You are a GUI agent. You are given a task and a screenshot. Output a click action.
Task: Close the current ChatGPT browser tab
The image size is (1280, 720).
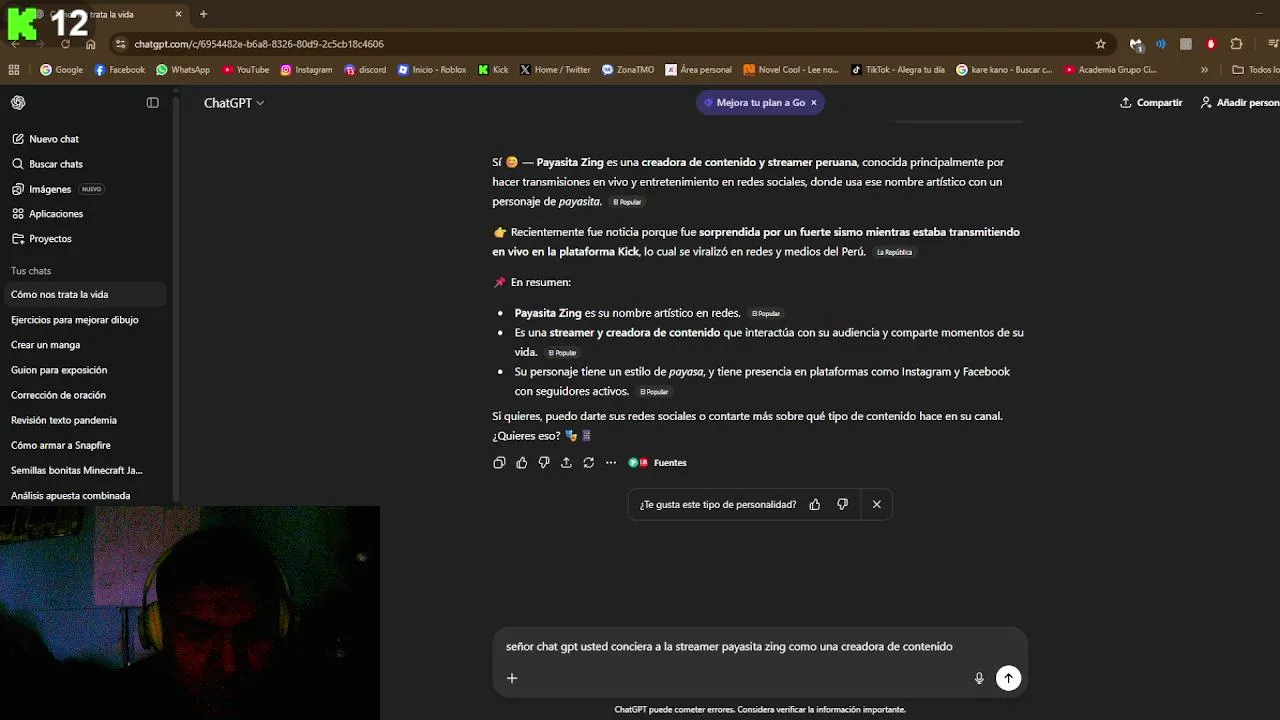coord(178,14)
